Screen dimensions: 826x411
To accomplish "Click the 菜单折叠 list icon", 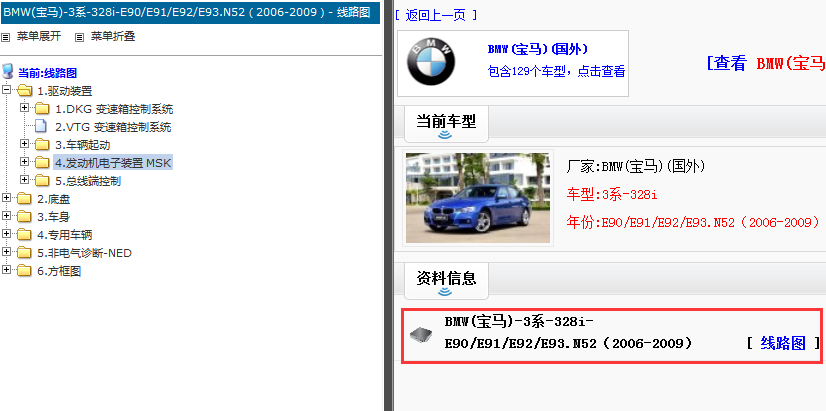I will [x=80, y=37].
